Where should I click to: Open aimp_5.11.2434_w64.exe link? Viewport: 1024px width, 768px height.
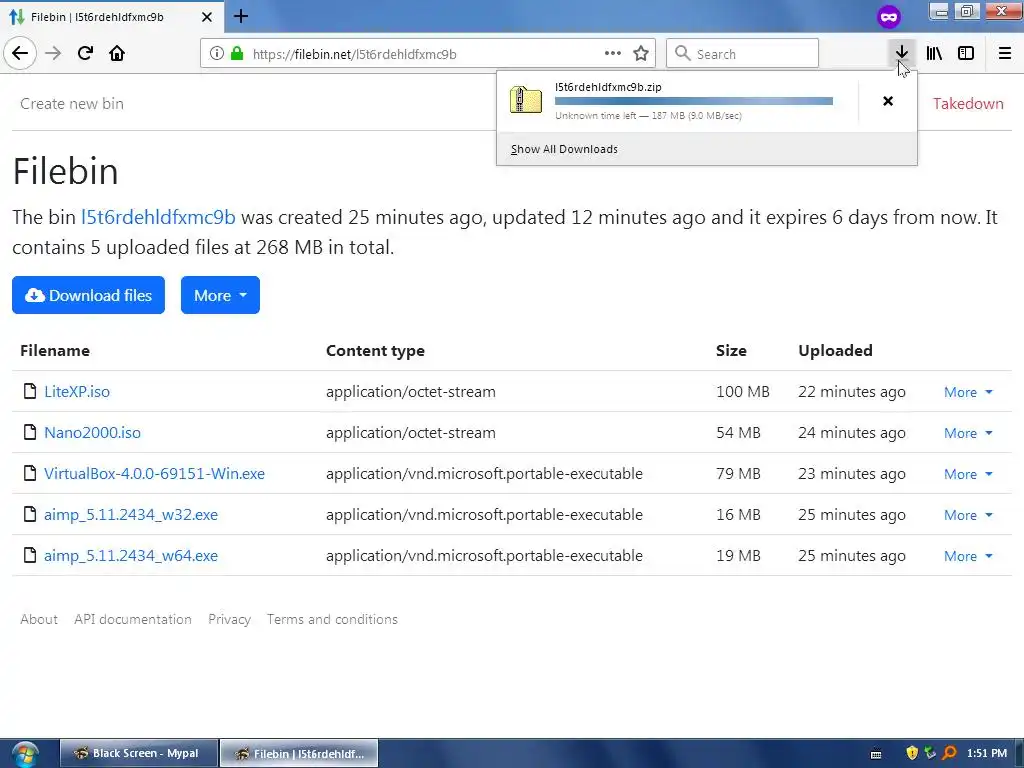pyautogui.click(x=131, y=556)
